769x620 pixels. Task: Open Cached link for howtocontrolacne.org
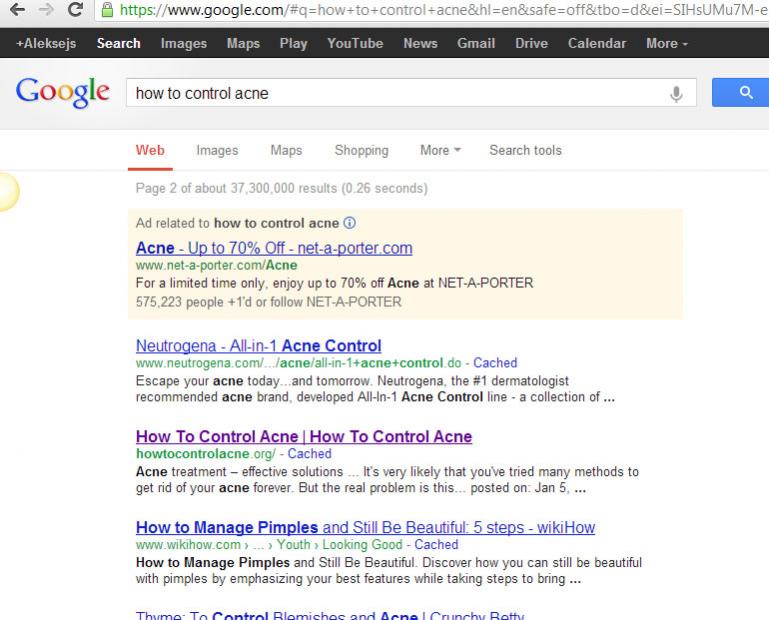click(x=309, y=454)
